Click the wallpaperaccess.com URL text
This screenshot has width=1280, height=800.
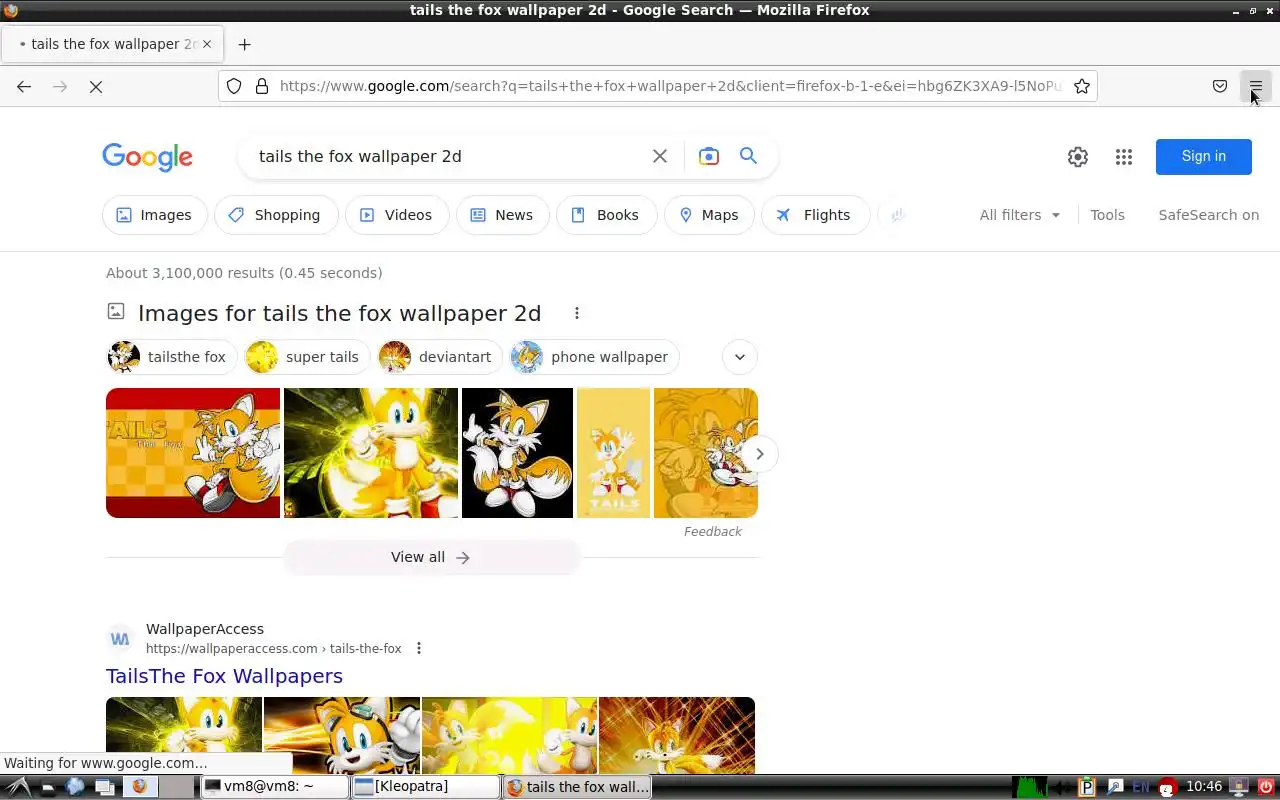coord(273,648)
